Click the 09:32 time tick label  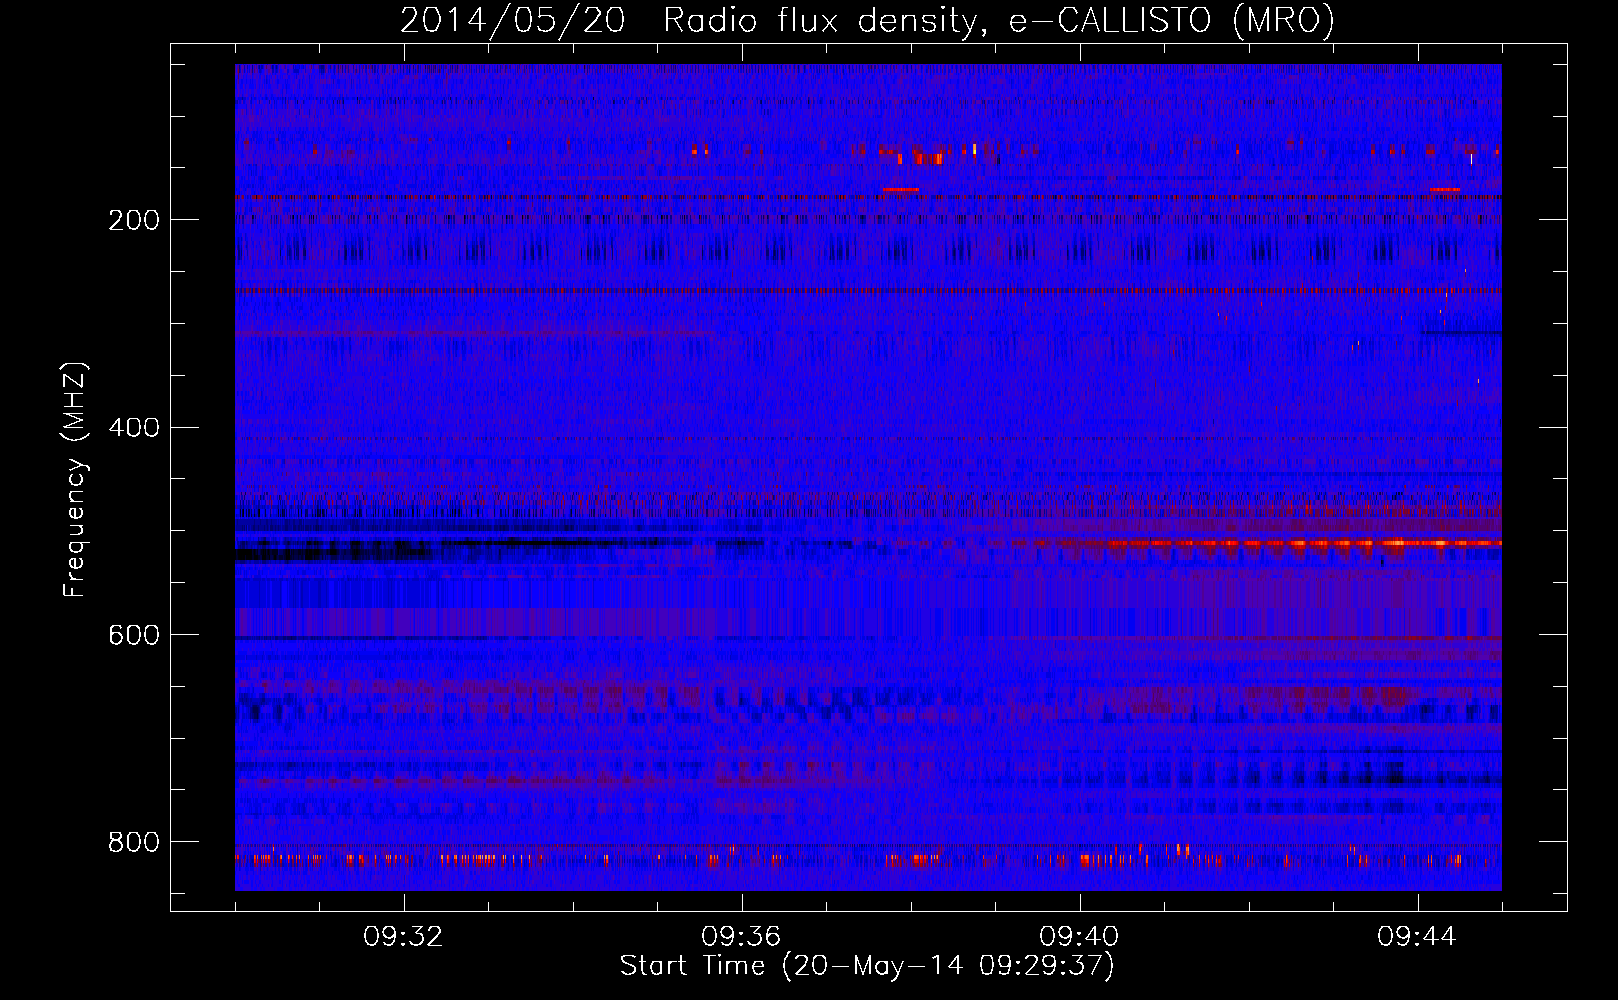coord(403,937)
